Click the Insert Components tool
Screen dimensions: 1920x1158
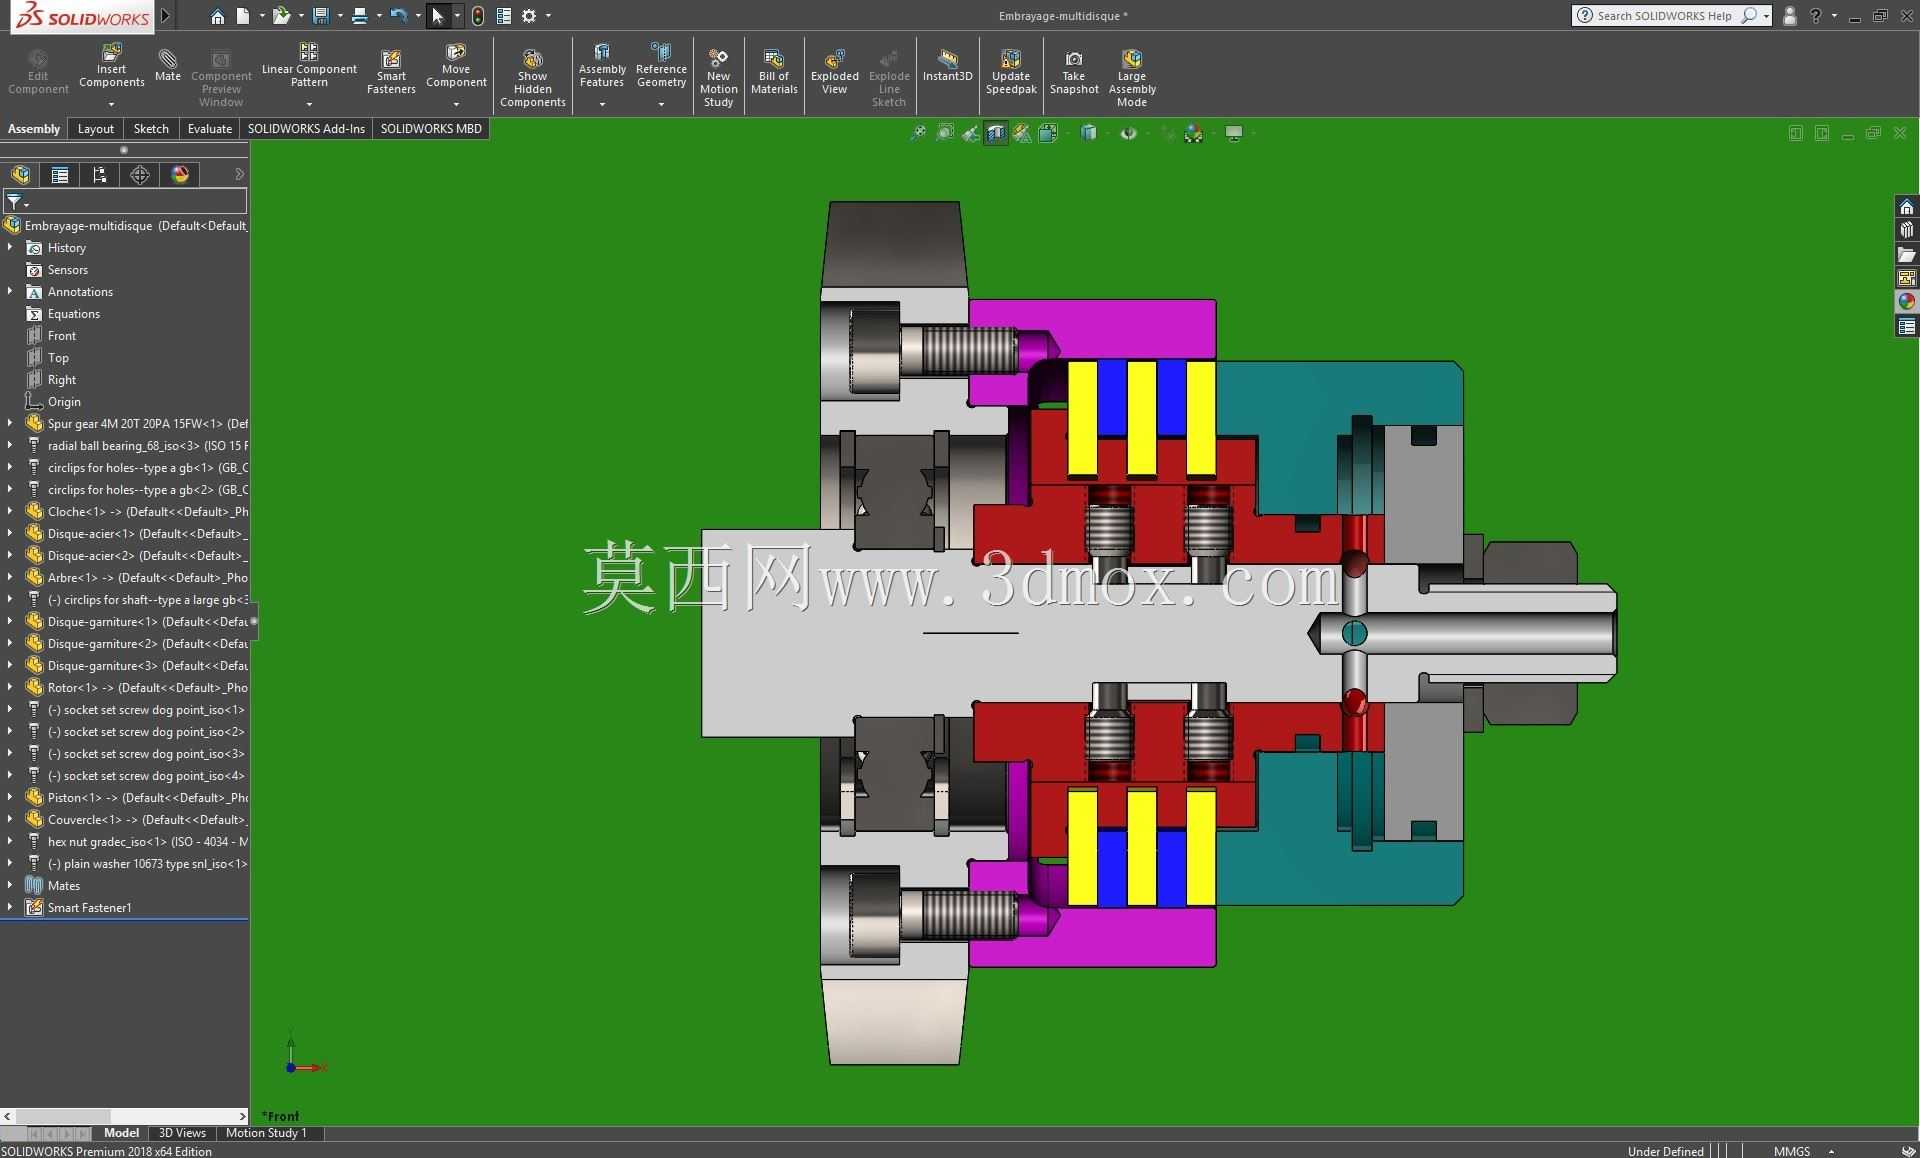(112, 66)
